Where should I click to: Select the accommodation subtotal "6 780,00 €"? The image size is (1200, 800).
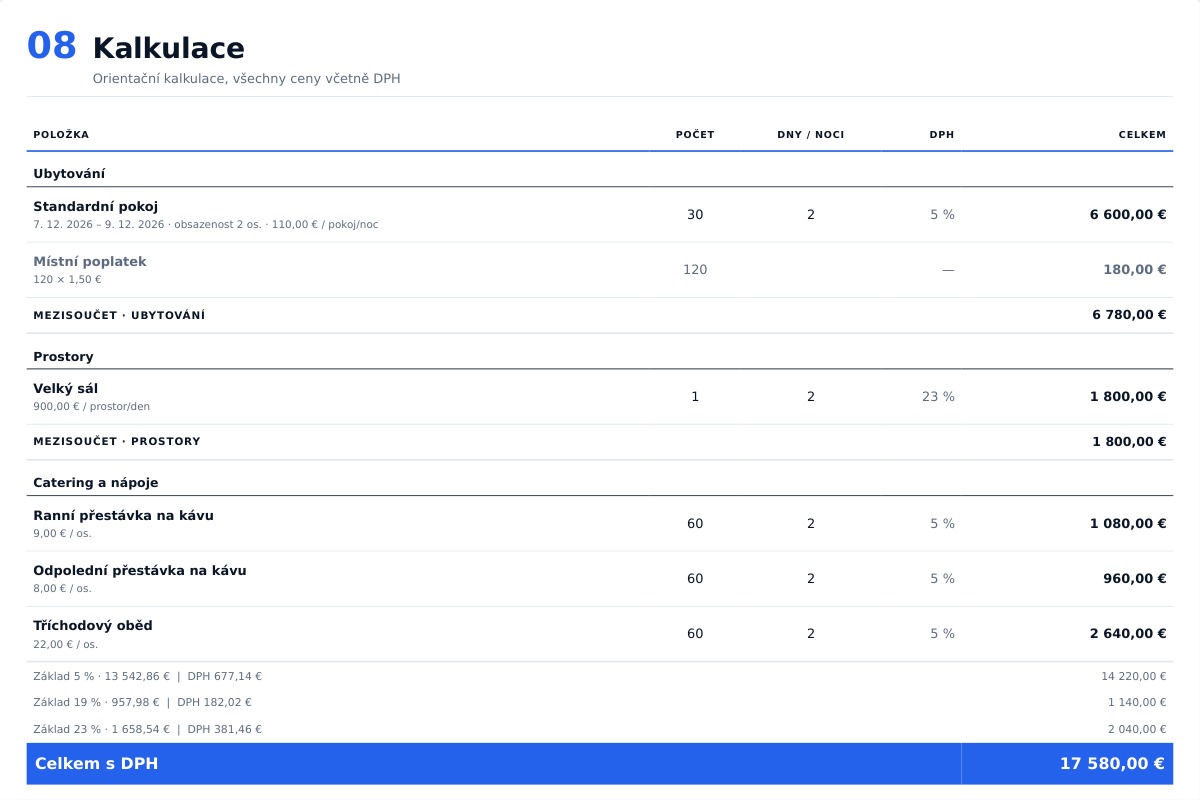(x=1129, y=315)
